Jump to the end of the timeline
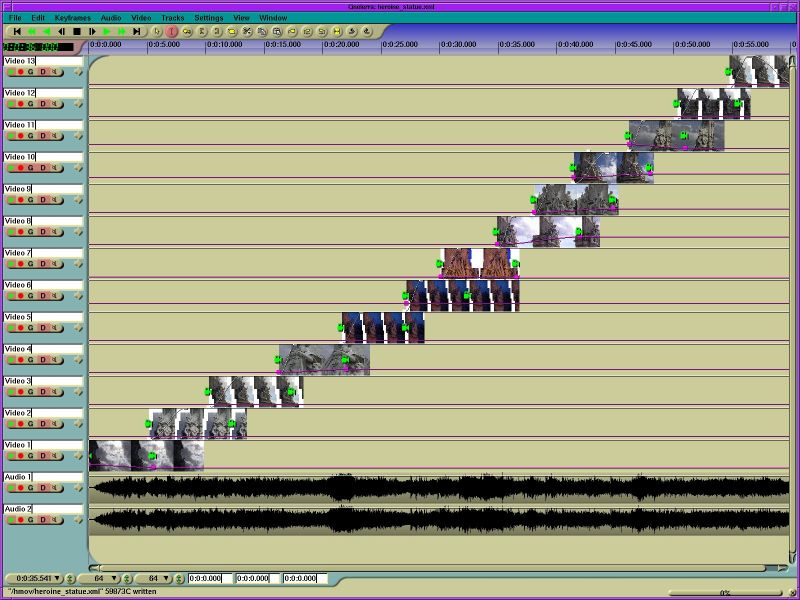Image resolution: width=800 pixels, height=600 pixels. point(136,32)
